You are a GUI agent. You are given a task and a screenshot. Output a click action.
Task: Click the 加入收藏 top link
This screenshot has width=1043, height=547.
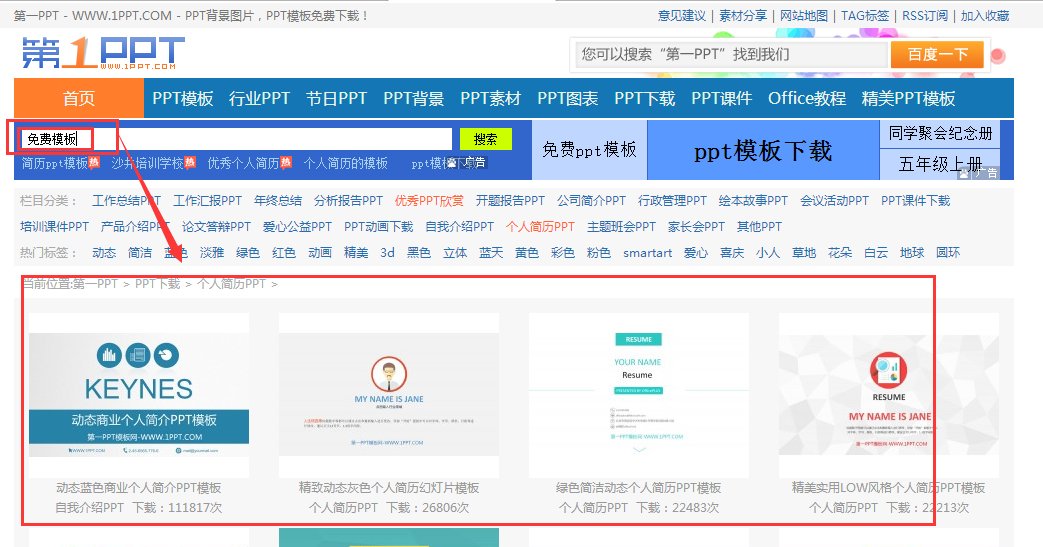985,15
